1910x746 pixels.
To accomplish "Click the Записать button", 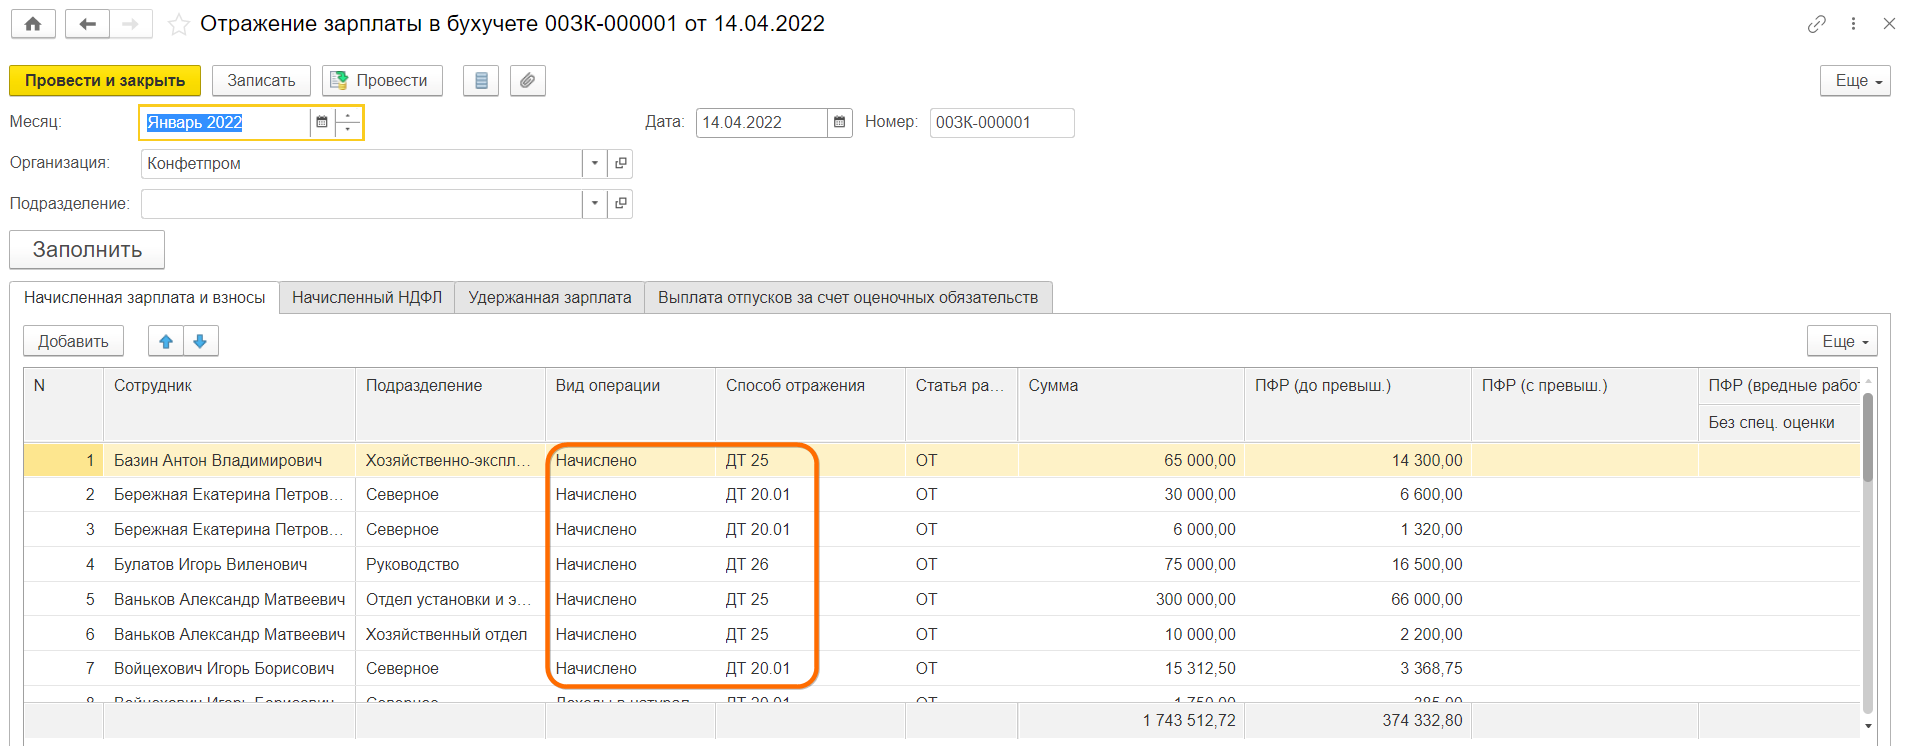I will click(261, 81).
